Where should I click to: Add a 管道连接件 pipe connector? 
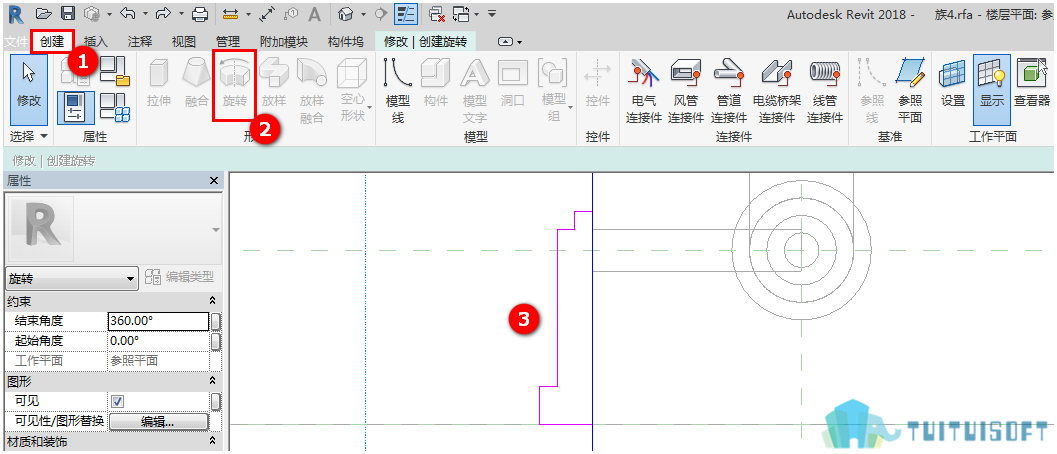click(728, 89)
